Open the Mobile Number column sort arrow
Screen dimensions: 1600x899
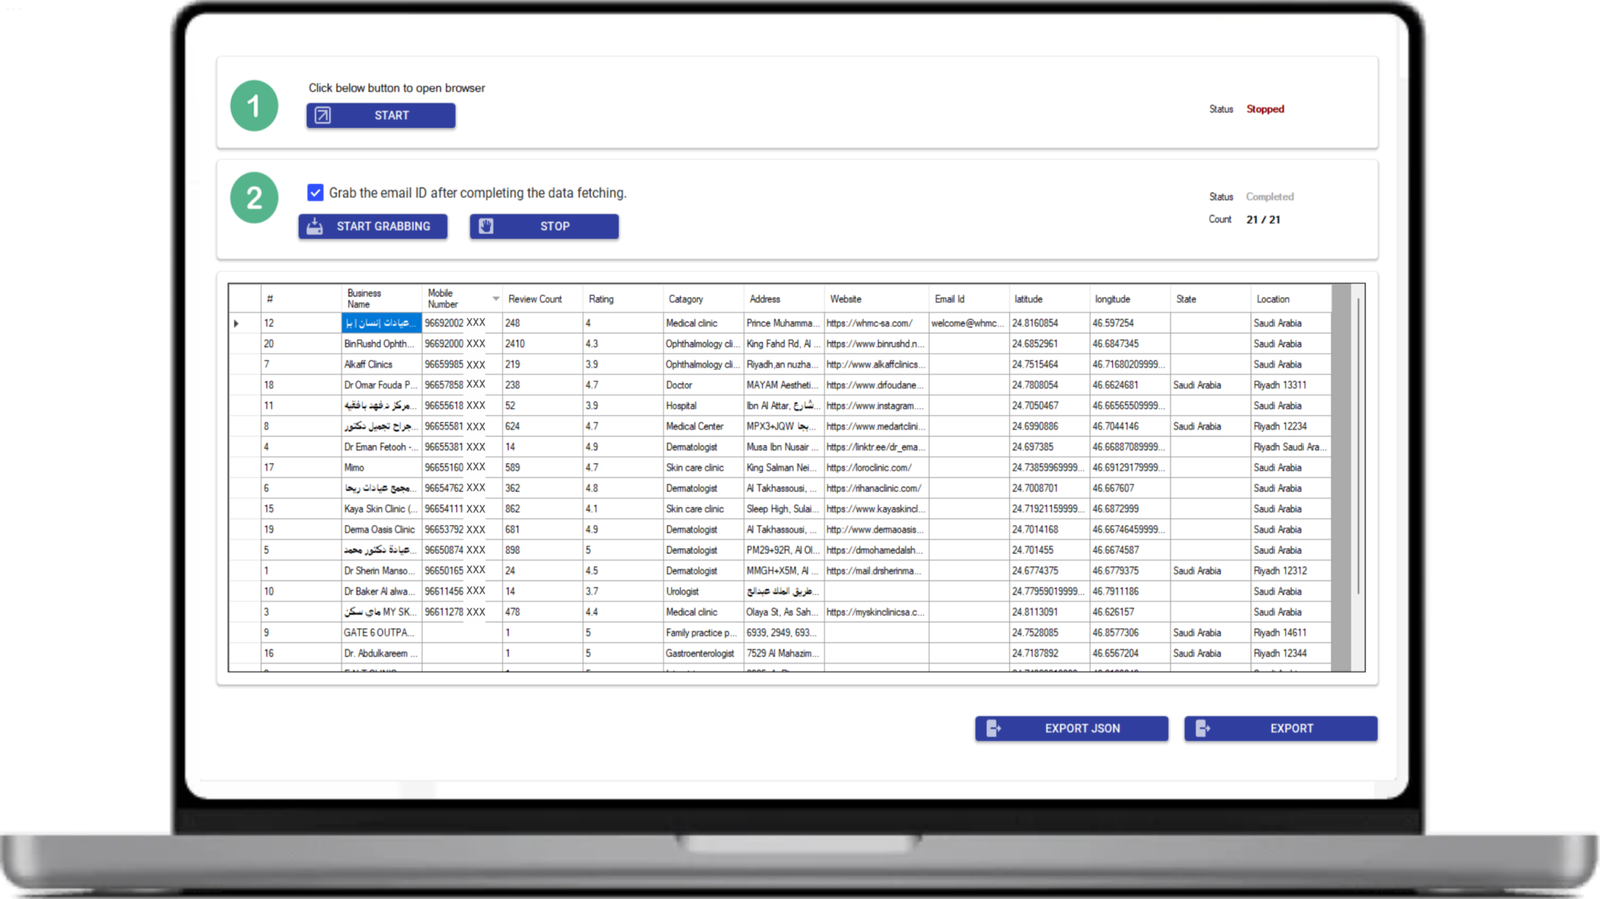[x=495, y=299]
